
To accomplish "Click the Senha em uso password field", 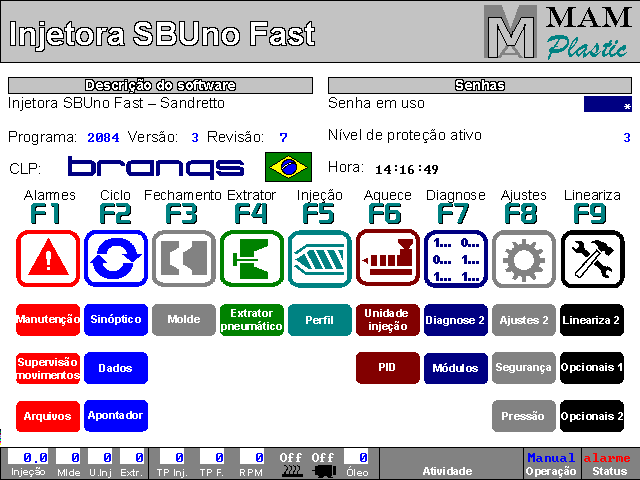I will pyautogui.click(x=608, y=104).
